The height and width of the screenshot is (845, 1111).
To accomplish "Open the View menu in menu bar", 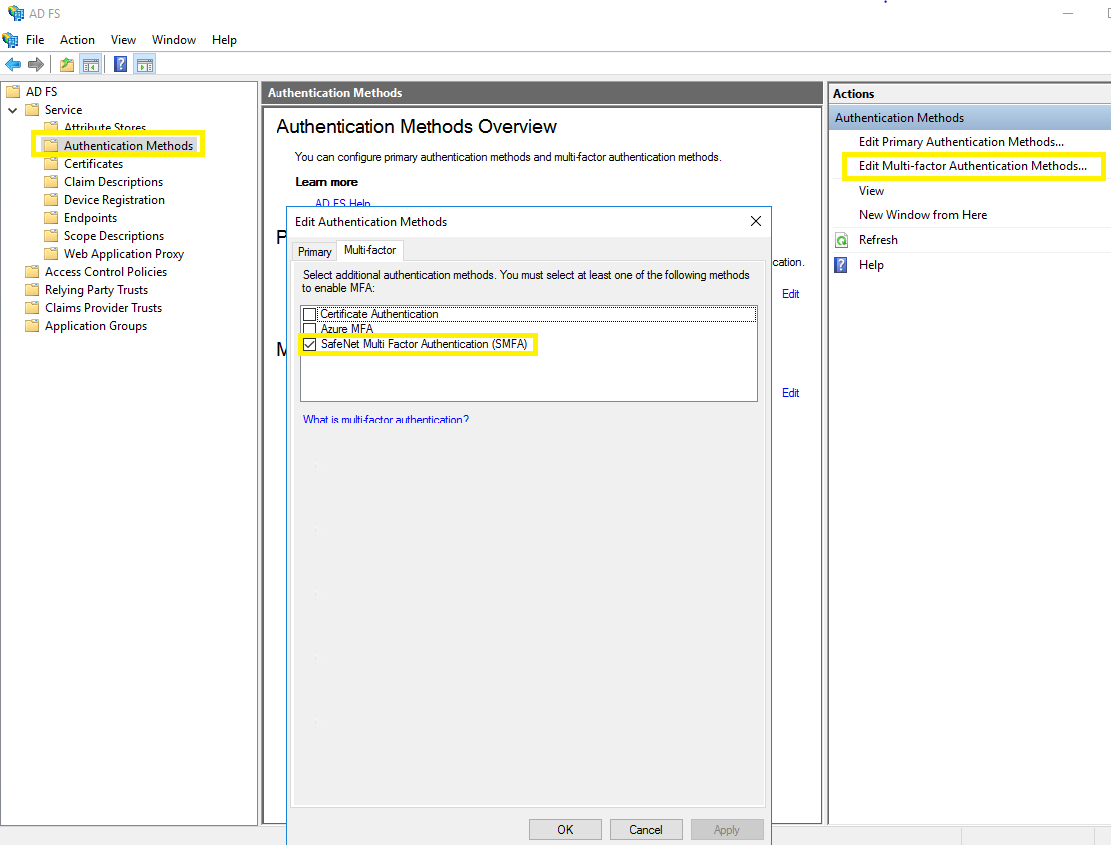I will pyautogui.click(x=123, y=40).
